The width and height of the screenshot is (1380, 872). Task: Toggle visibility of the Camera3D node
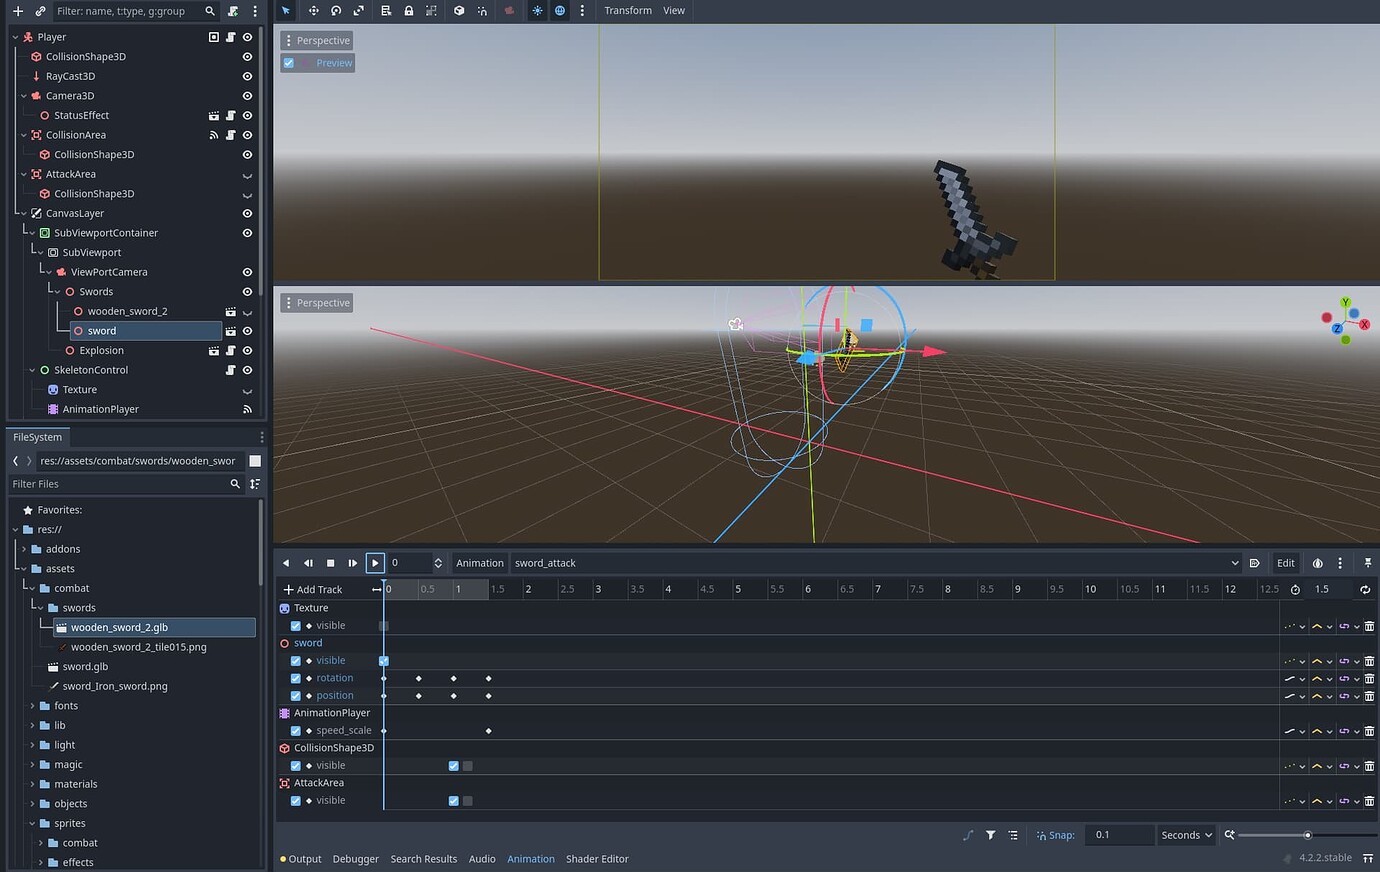[247, 95]
